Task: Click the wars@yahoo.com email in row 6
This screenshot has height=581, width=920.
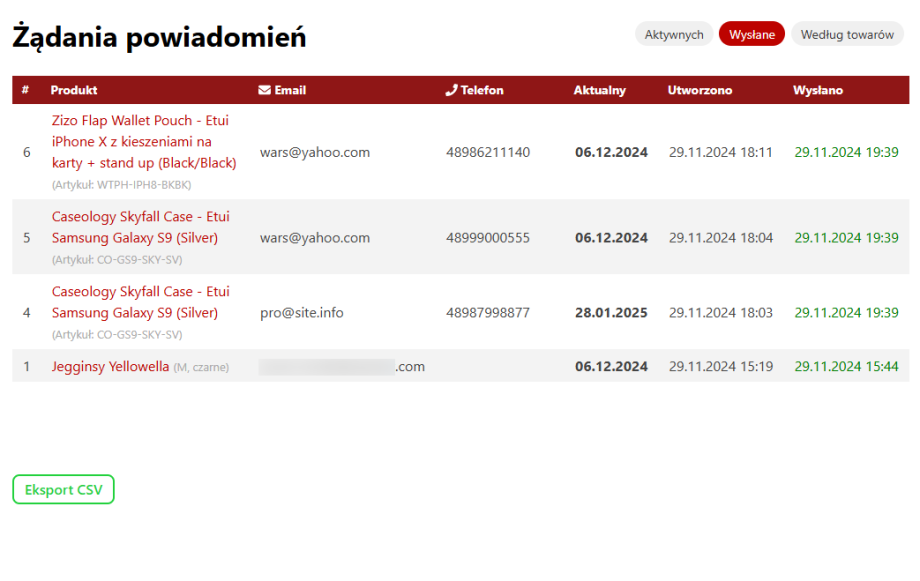Action: tap(315, 152)
